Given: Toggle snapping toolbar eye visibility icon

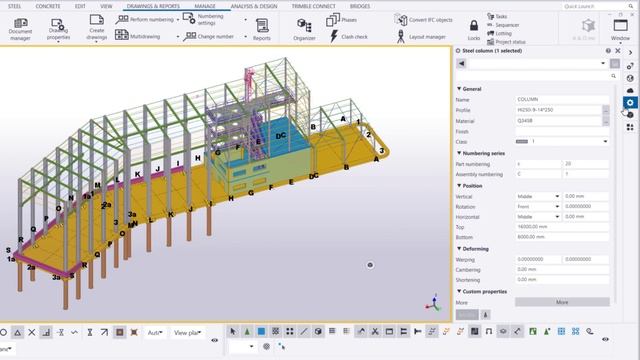Looking at the screenshot, I should [215, 340].
